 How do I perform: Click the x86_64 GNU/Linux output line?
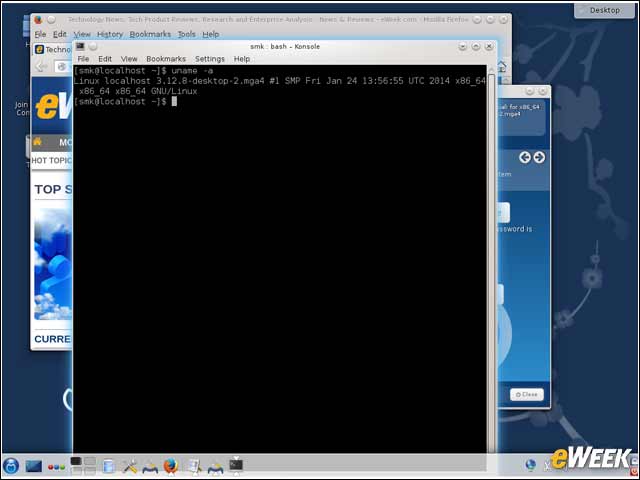click(138, 91)
